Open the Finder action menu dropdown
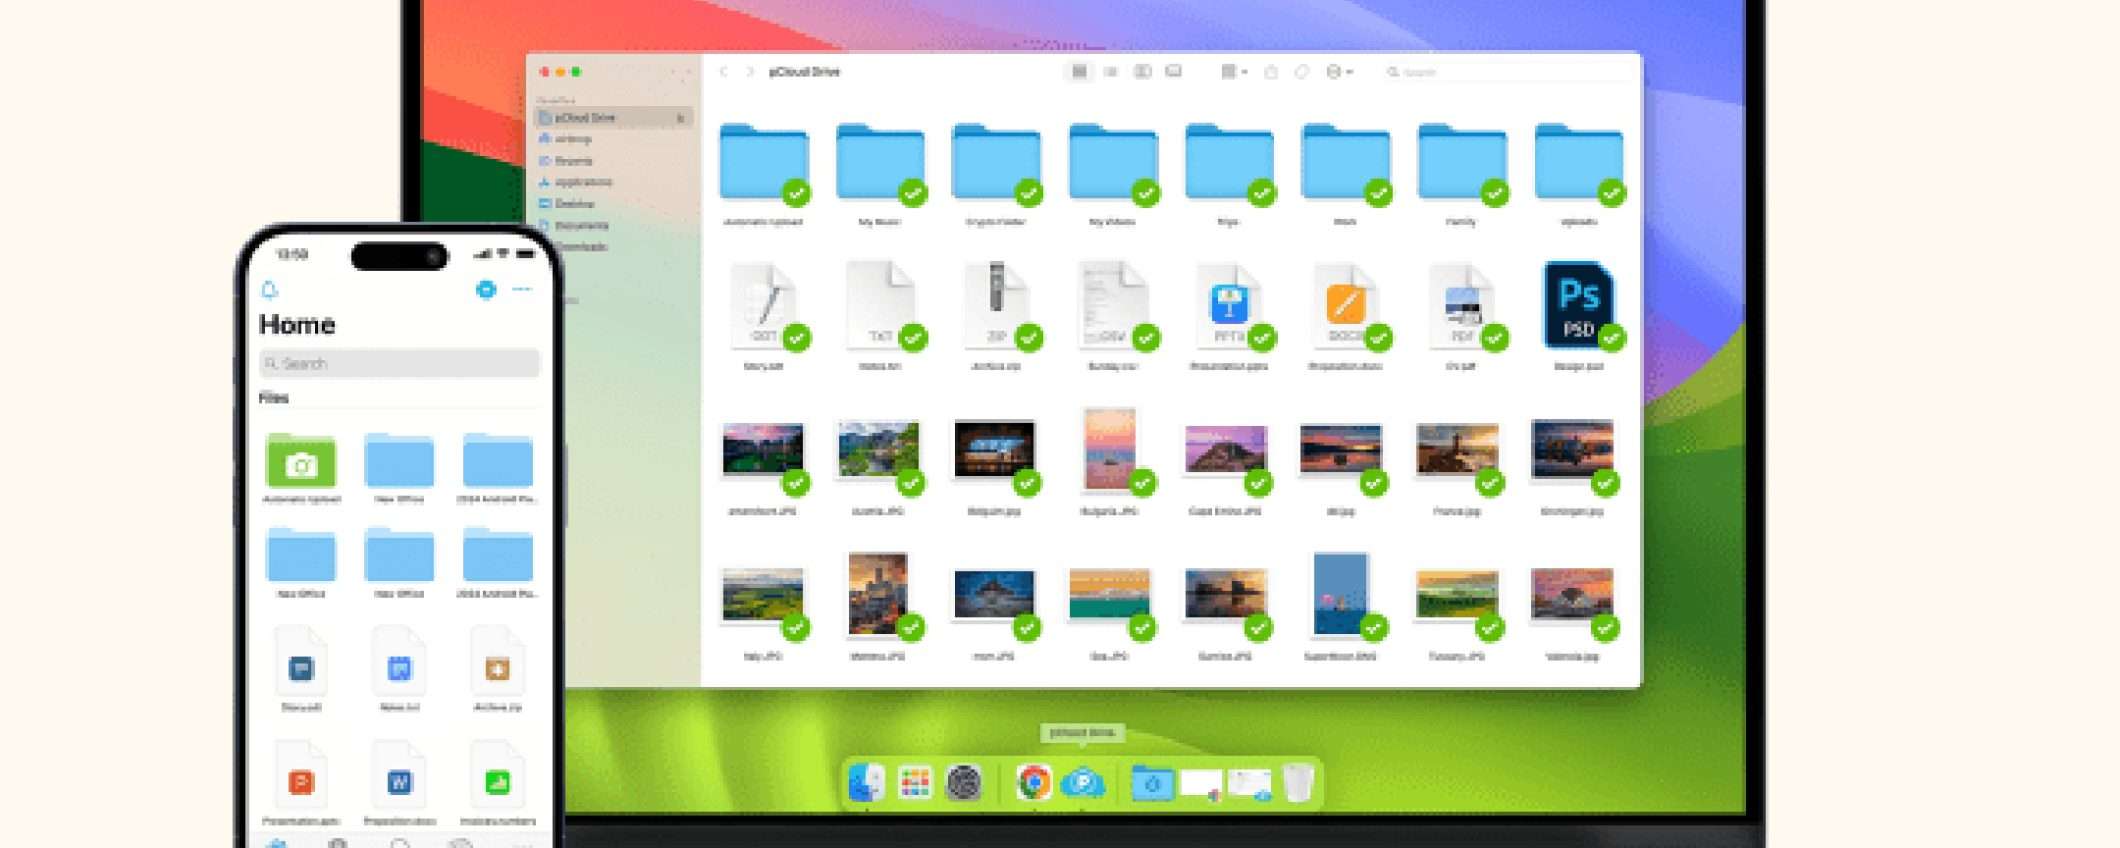This screenshot has width=2120, height=848. (x=1339, y=72)
